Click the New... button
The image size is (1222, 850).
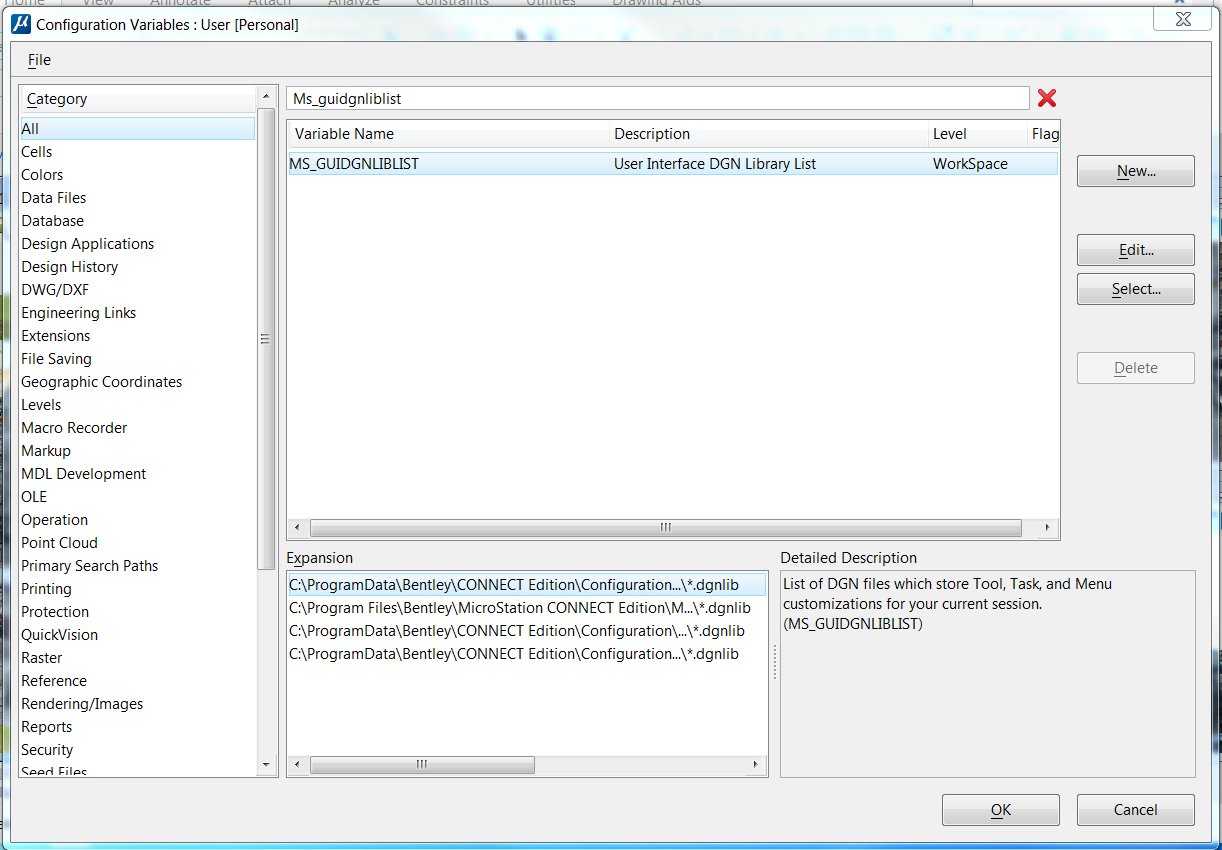[1136, 171]
